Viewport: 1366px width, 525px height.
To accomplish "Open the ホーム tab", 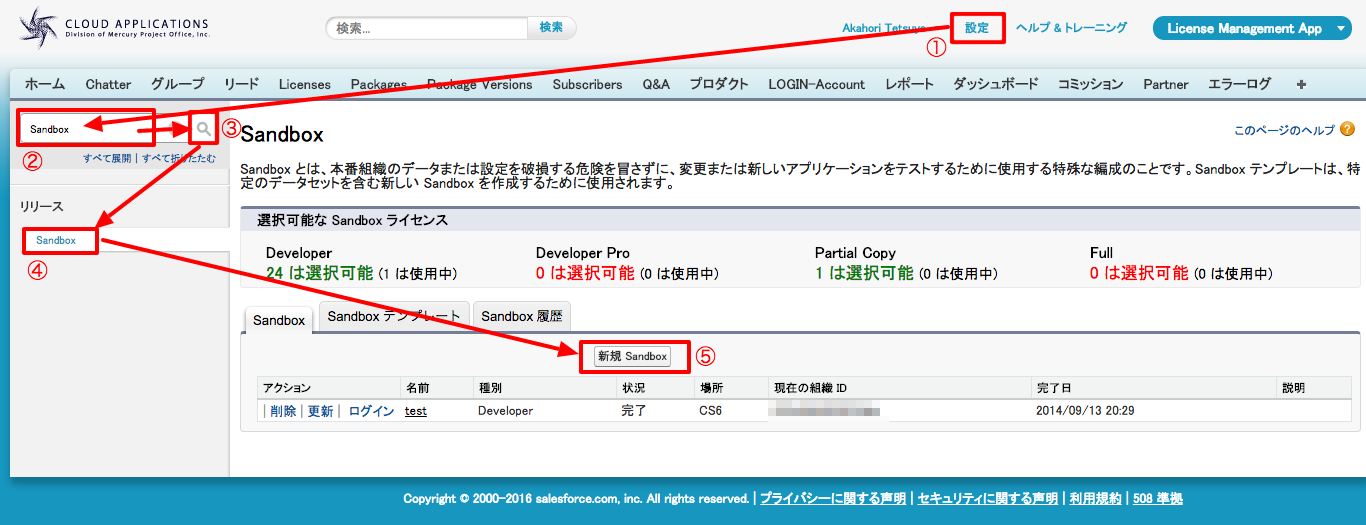I will (45, 84).
